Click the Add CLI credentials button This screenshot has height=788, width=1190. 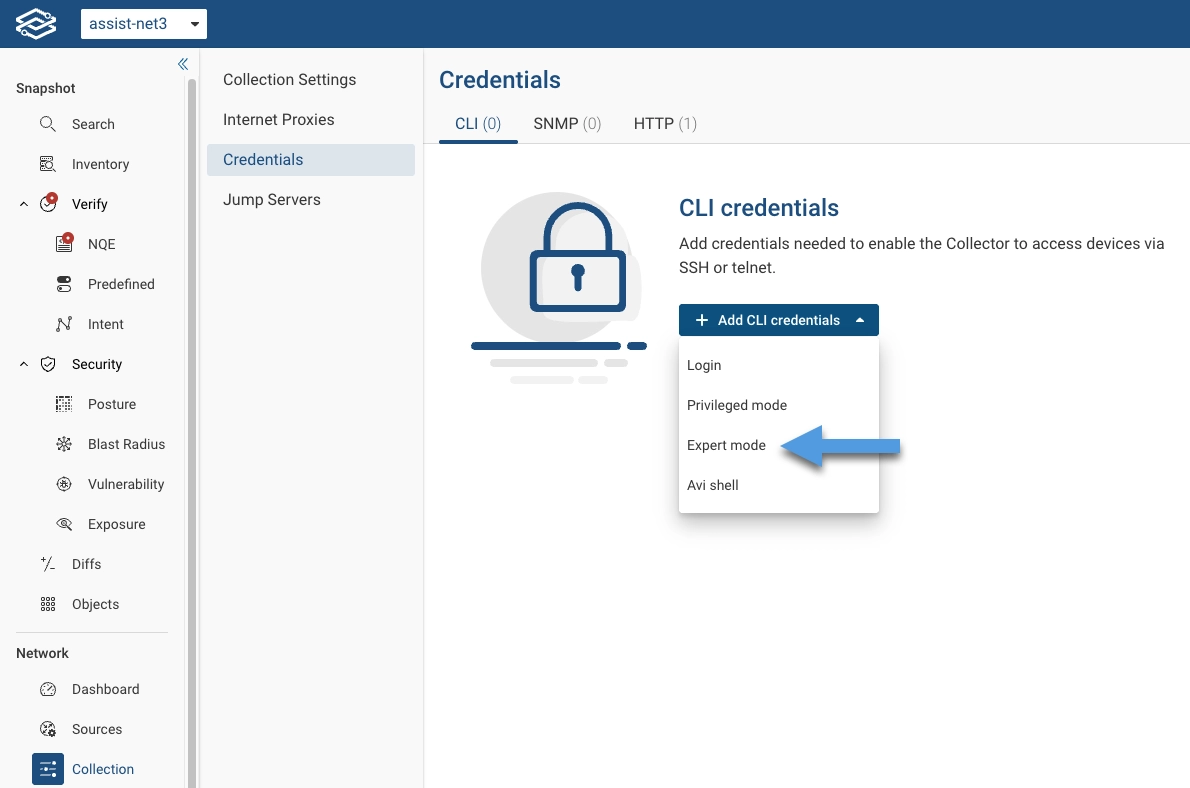(x=778, y=320)
